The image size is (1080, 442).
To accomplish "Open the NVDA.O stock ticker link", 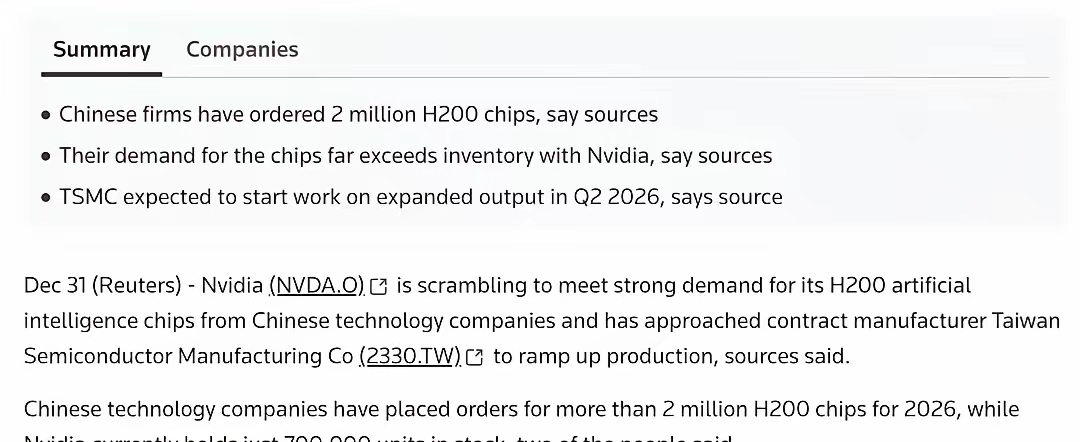I will tap(317, 286).
